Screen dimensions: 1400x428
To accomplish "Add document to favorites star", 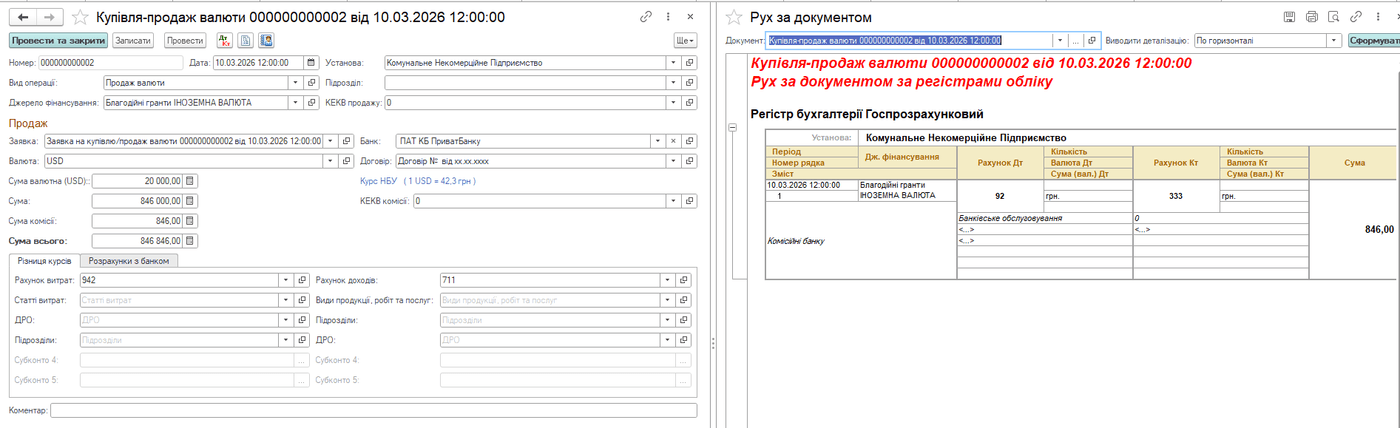I will tap(82, 17).
